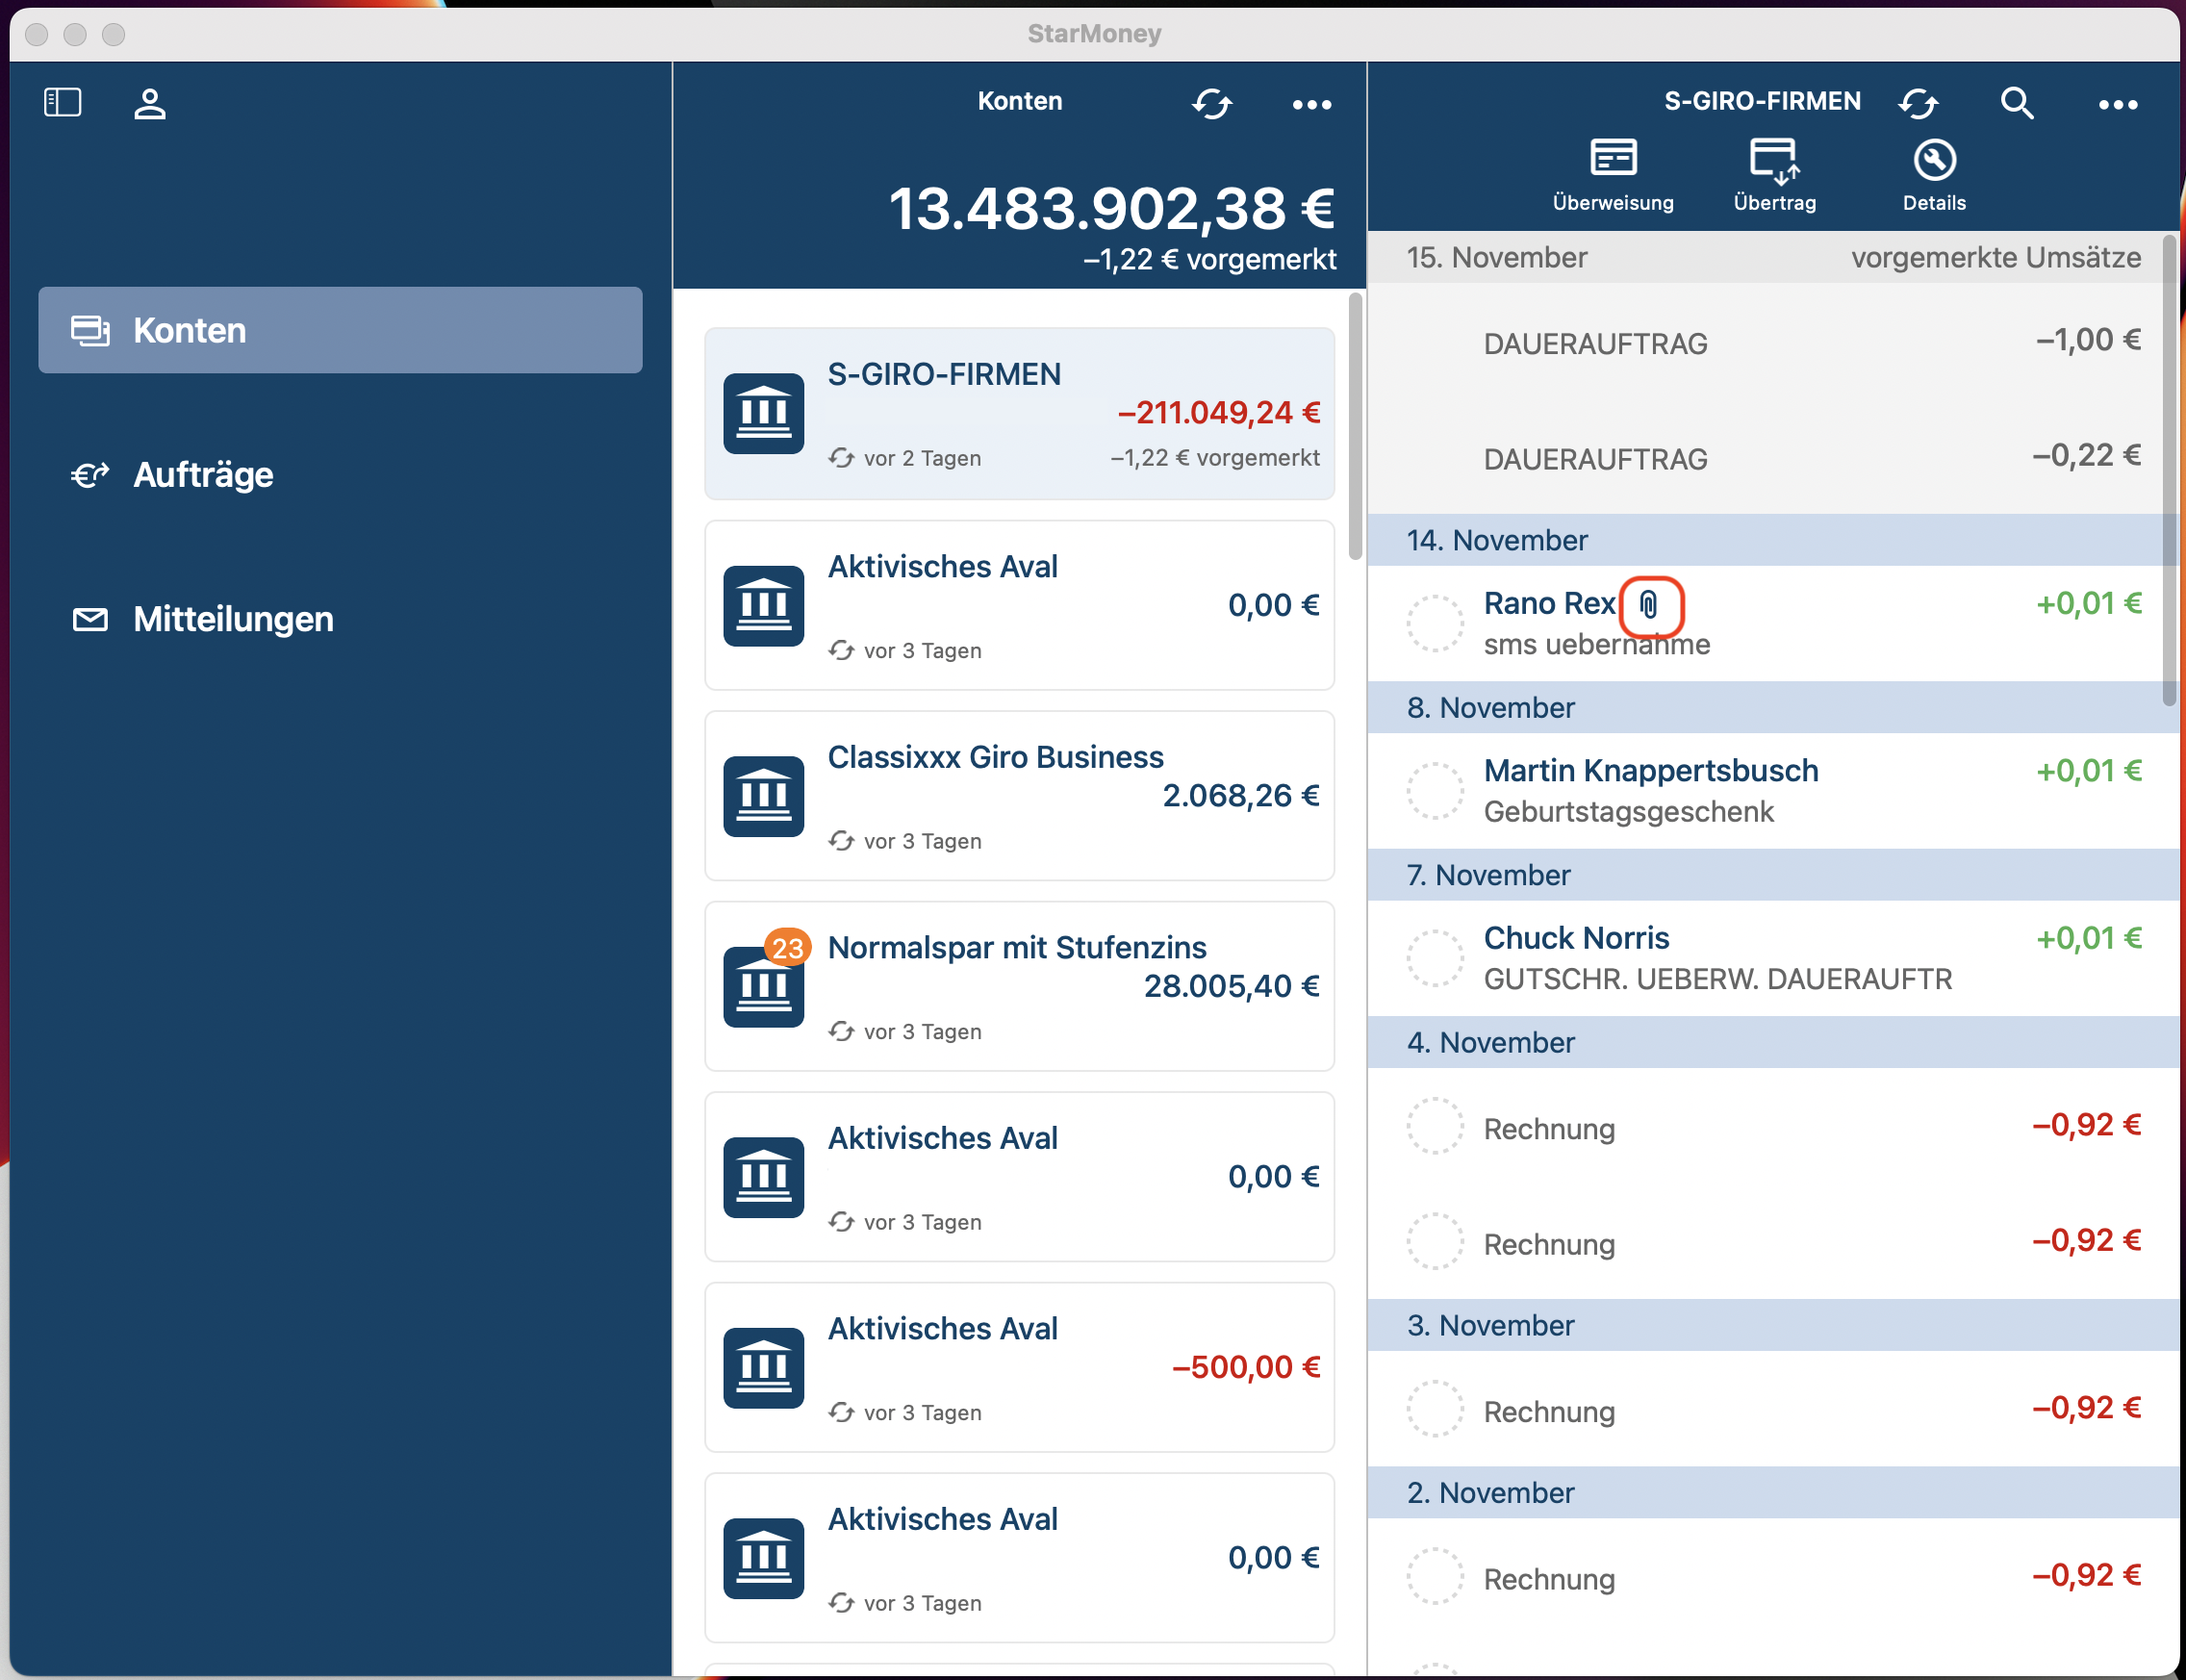Open the Mitteilungen section
The height and width of the screenshot is (1680, 2186).
tap(232, 618)
